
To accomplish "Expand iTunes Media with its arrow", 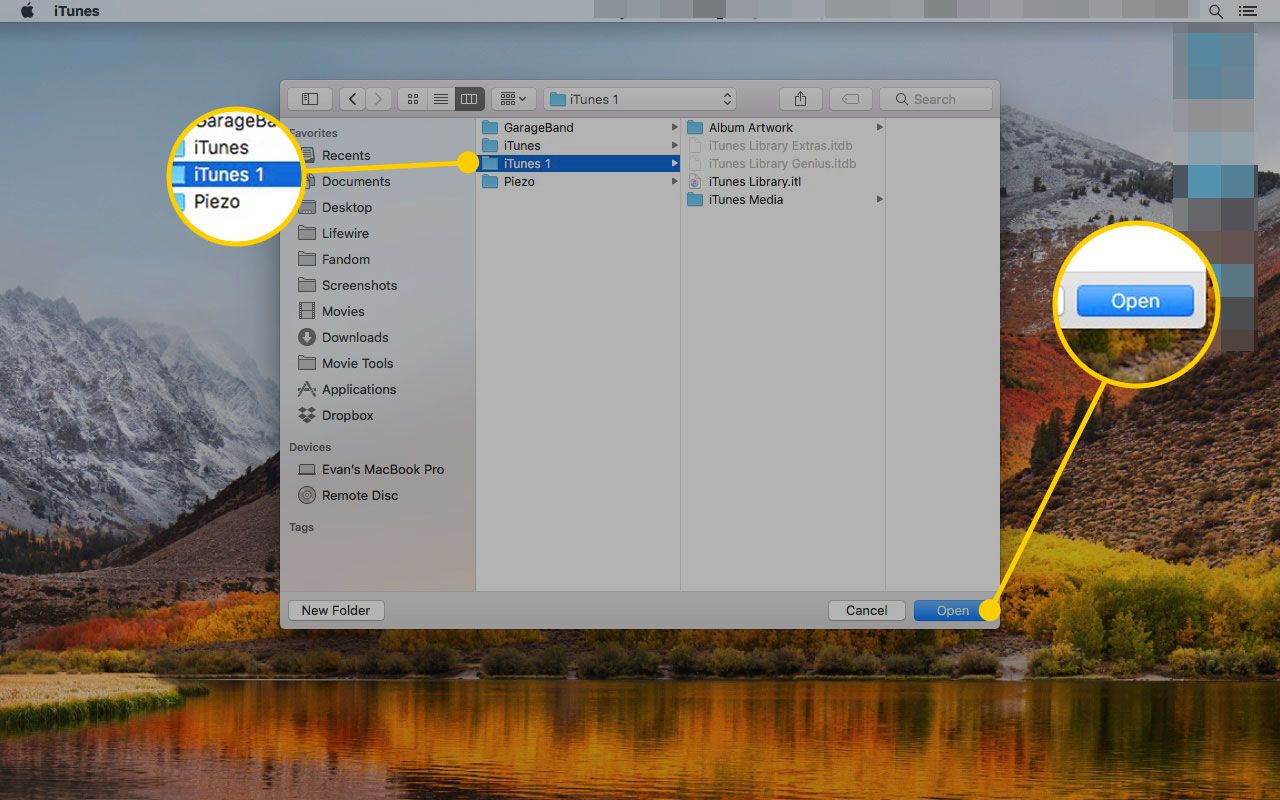I will [x=879, y=199].
